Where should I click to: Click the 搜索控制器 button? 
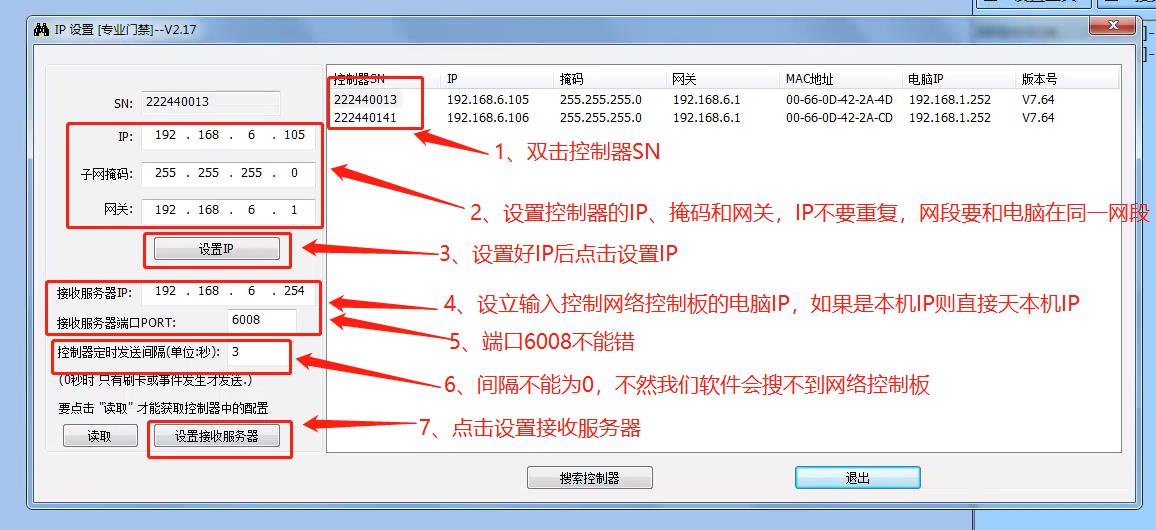click(x=589, y=478)
